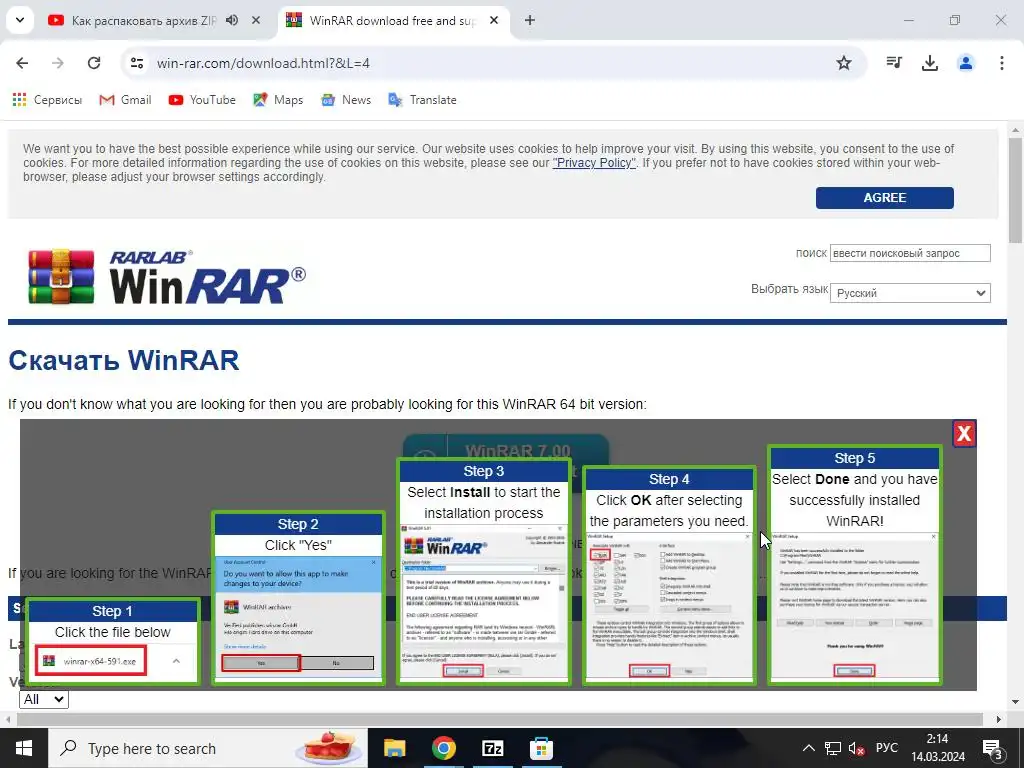Open 7-Zip from the taskbar
The height and width of the screenshot is (768, 1024).
point(492,748)
